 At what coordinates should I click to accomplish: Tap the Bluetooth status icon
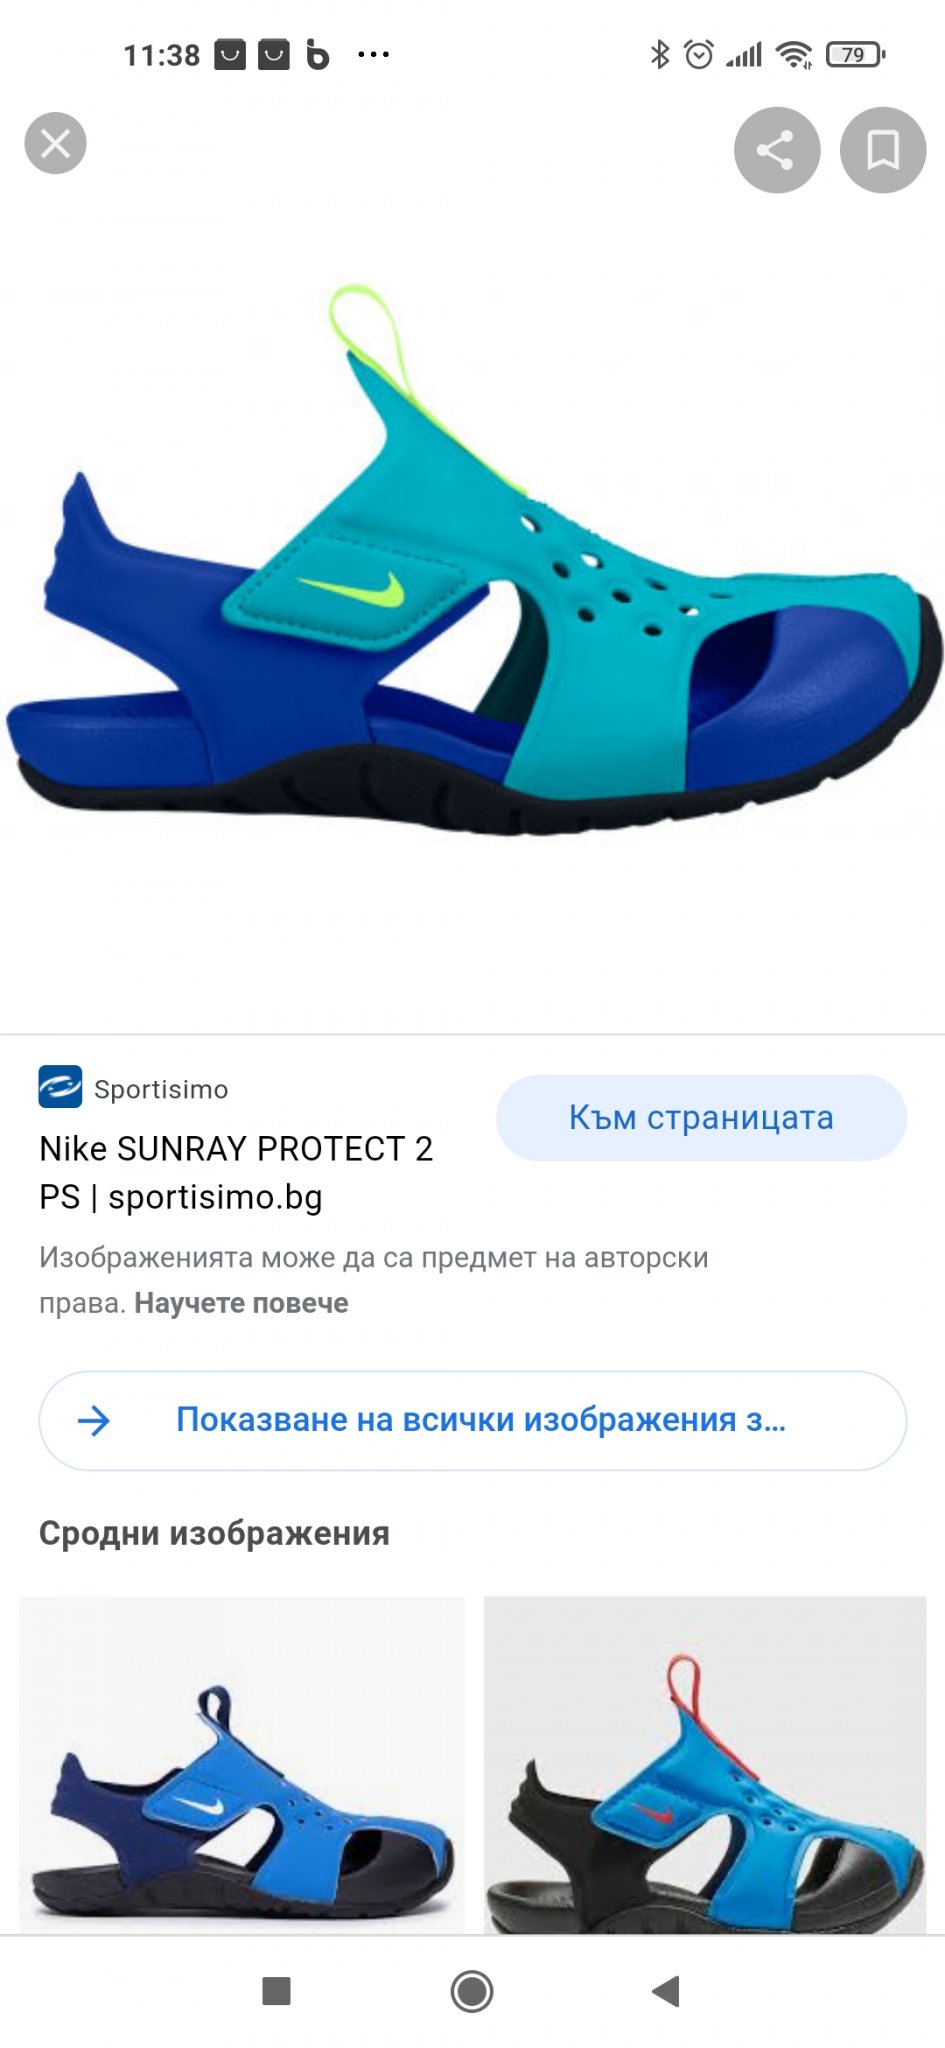pos(659,54)
